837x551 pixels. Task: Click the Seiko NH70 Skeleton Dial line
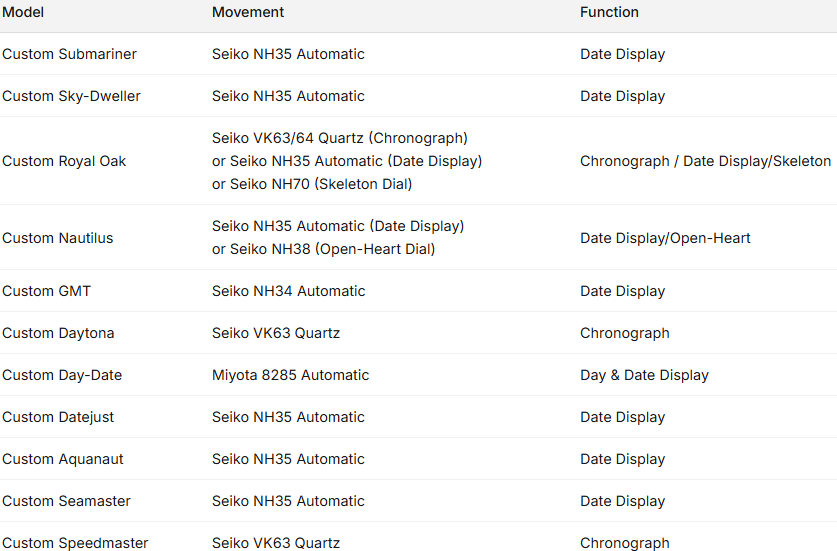(x=312, y=184)
